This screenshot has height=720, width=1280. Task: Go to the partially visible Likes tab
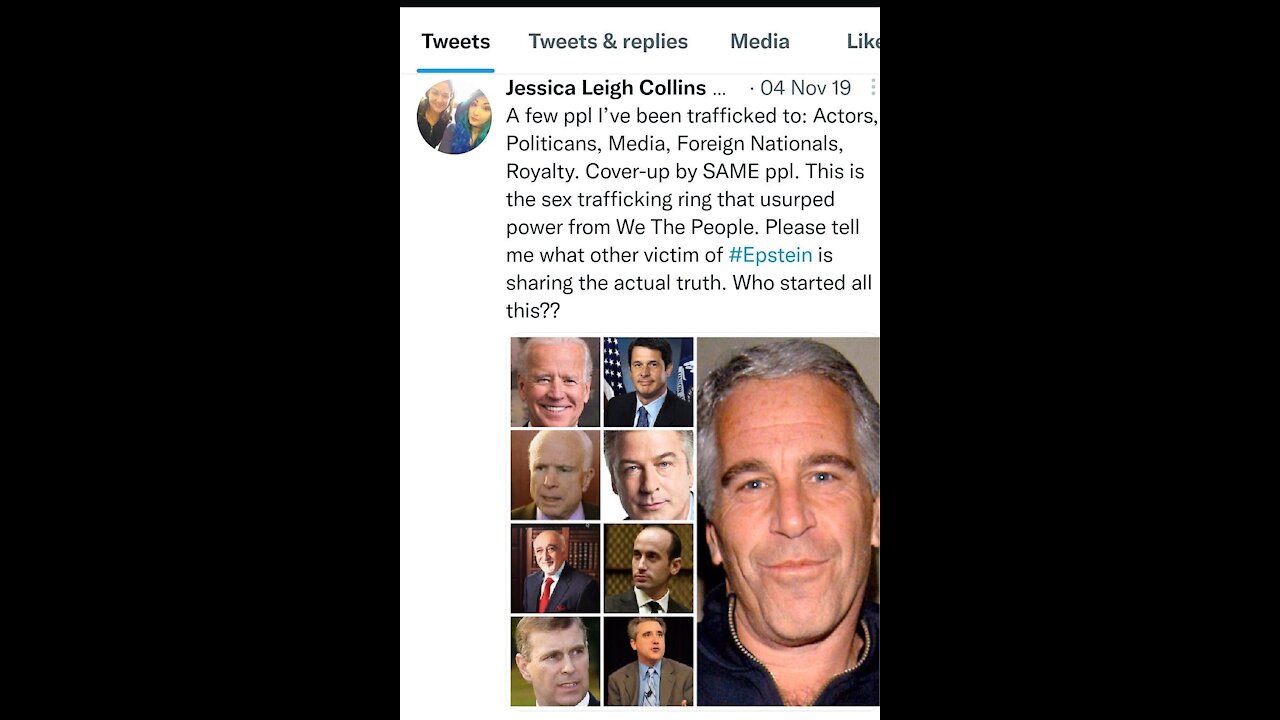tap(862, 42)
